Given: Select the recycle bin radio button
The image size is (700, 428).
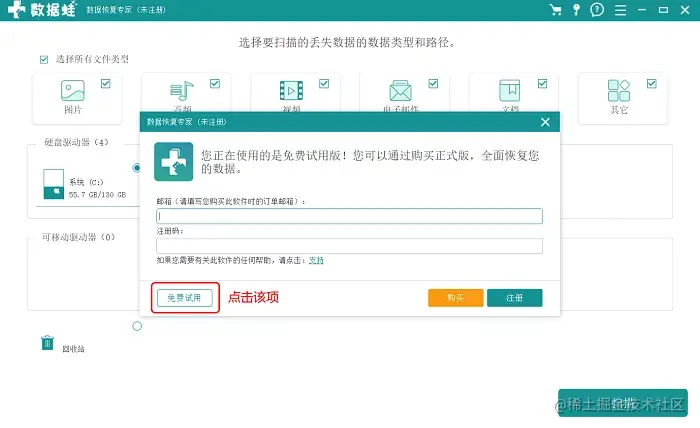Looking at the screenshot, I should tap(137, 326).
